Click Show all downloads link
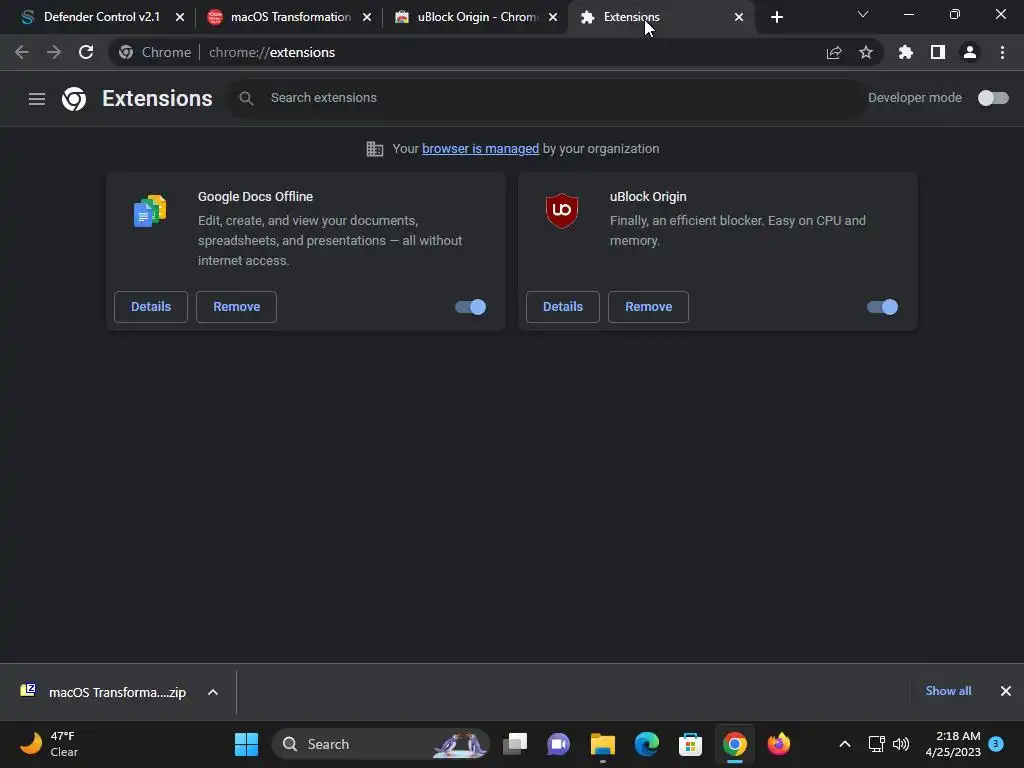This screenshot has height=768, width=1024. coord(948,691)
